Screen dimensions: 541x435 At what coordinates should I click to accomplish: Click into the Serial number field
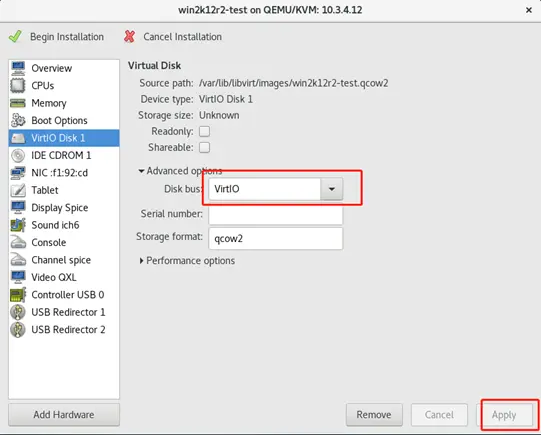[x=276, y=214]
